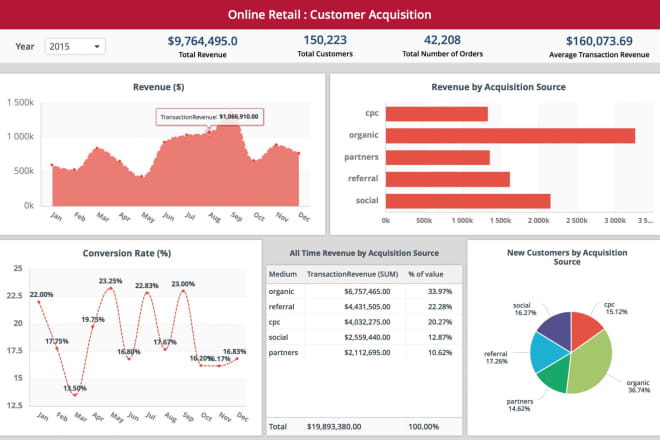Click the partners bar in revenue chart
Screen dimensions: 660x440
437,157
